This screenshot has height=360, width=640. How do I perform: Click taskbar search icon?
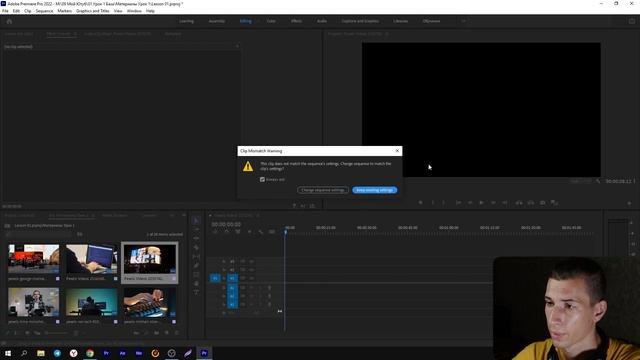coord(24,353)
